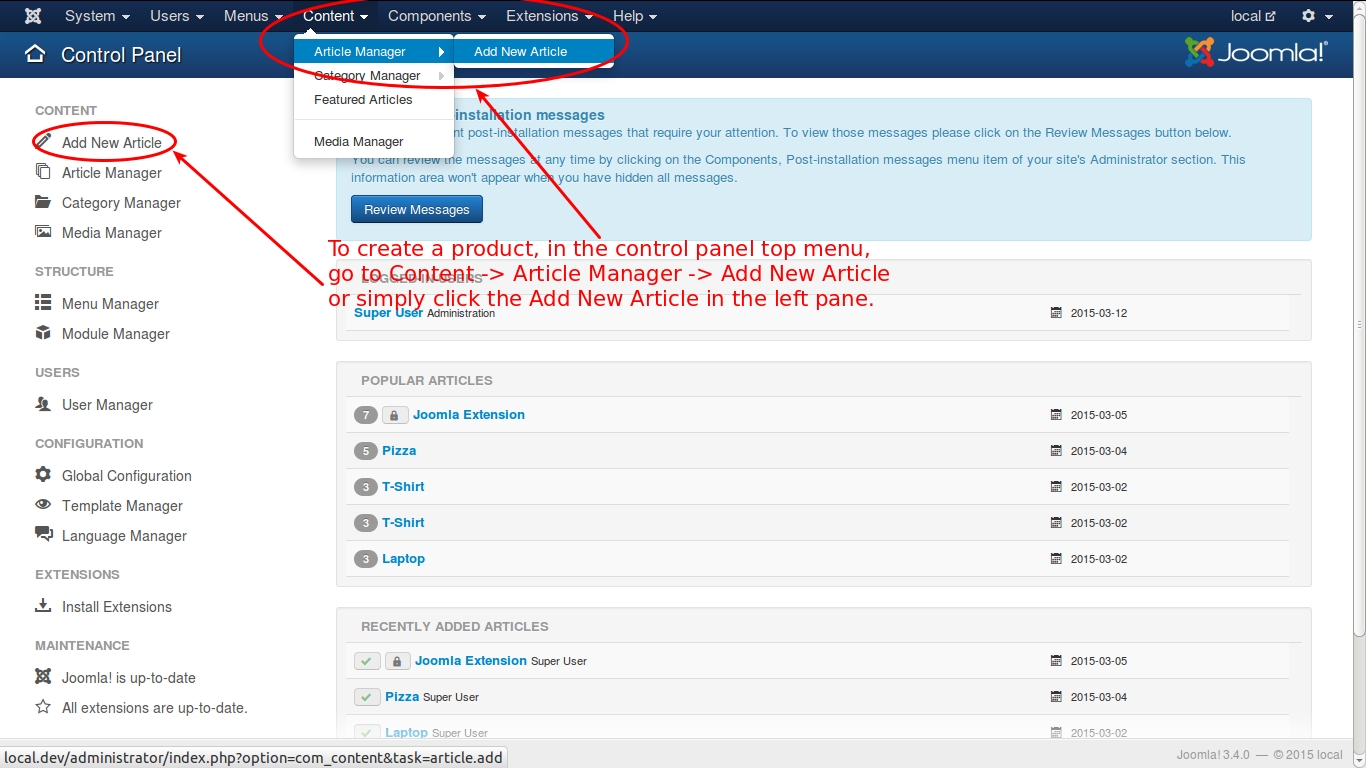The height and width of the screenshot is (768, 1366).
Task: Click the Joomla logo icon in top bar
Action: 33,16
